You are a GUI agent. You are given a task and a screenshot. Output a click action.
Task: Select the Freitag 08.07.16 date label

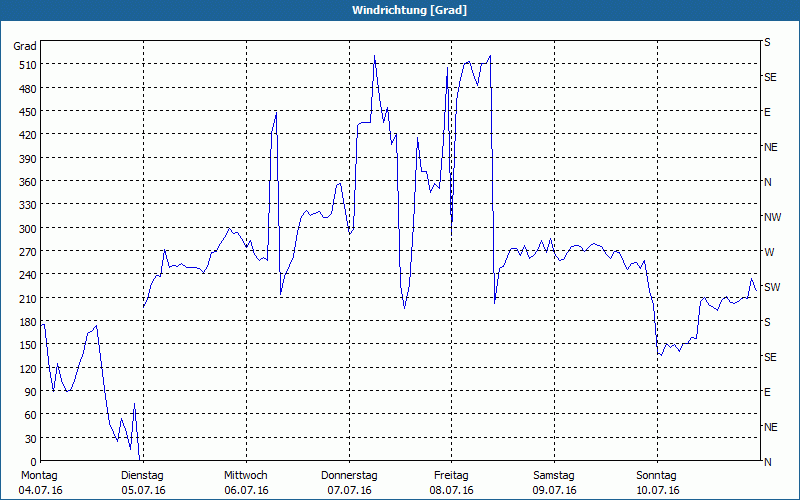point(452,483)
